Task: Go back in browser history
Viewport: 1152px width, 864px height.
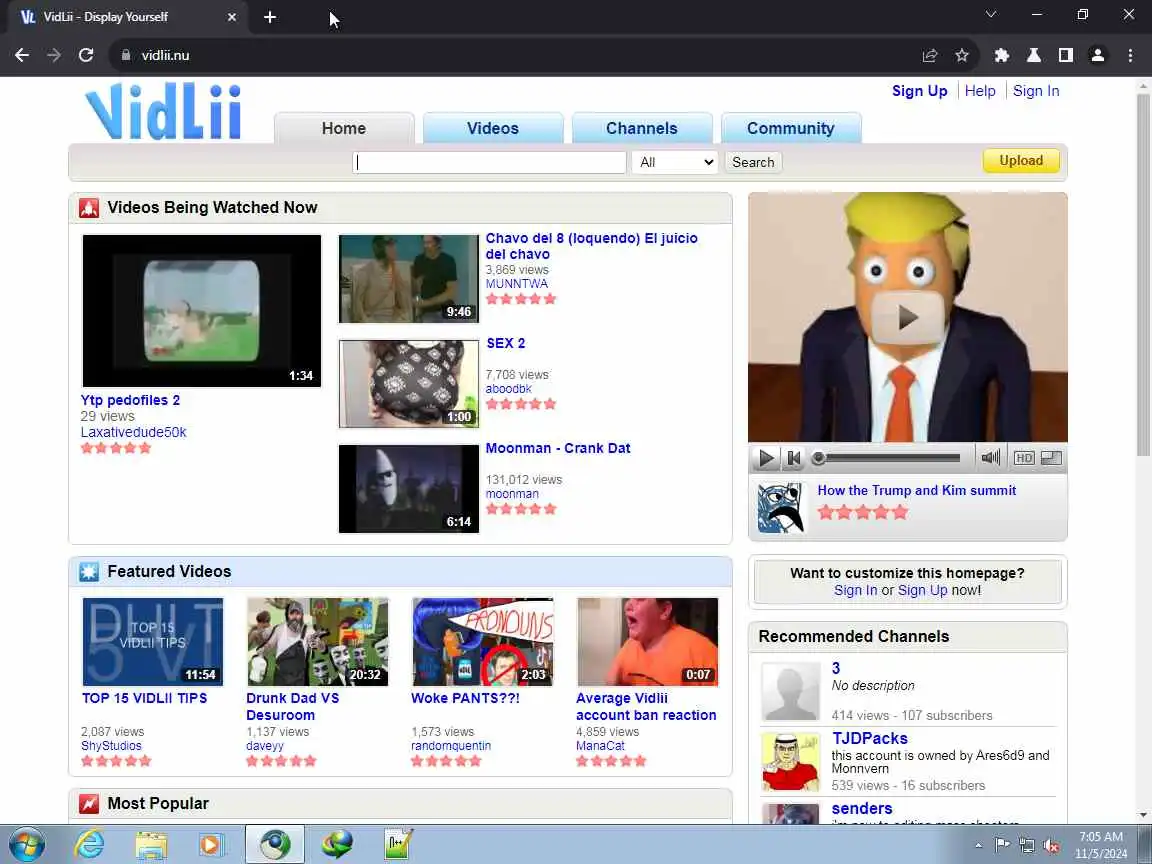Action: click(x=22, y=55)
